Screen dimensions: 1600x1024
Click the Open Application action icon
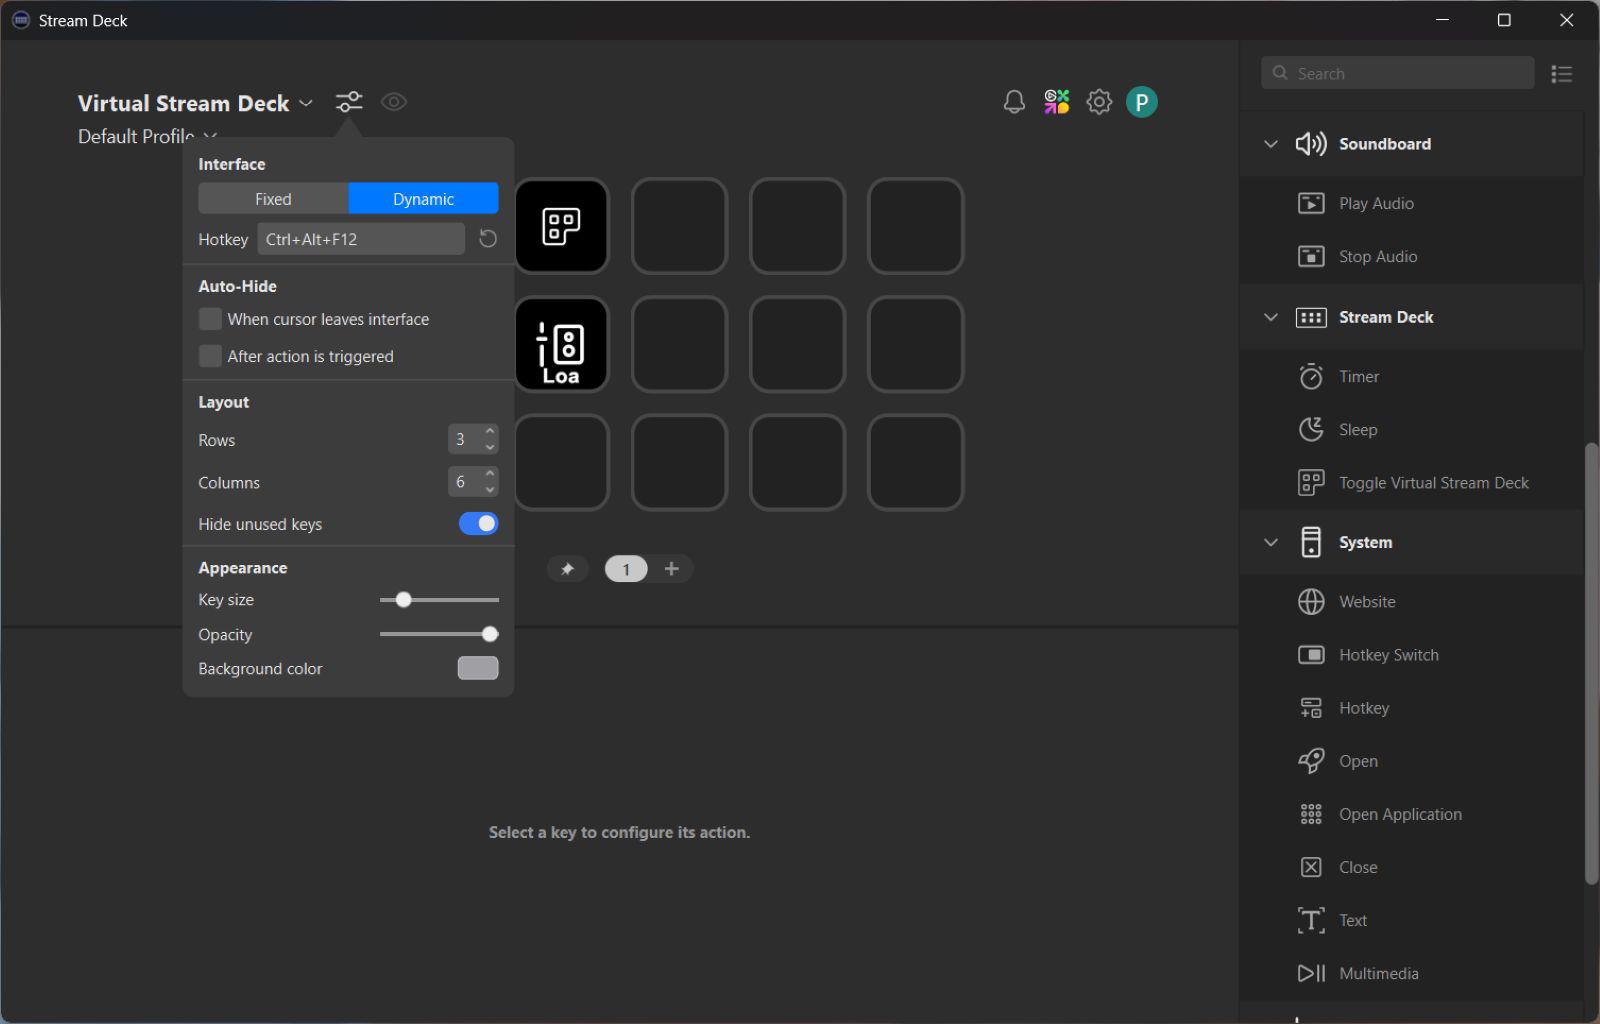point(1311,813)
